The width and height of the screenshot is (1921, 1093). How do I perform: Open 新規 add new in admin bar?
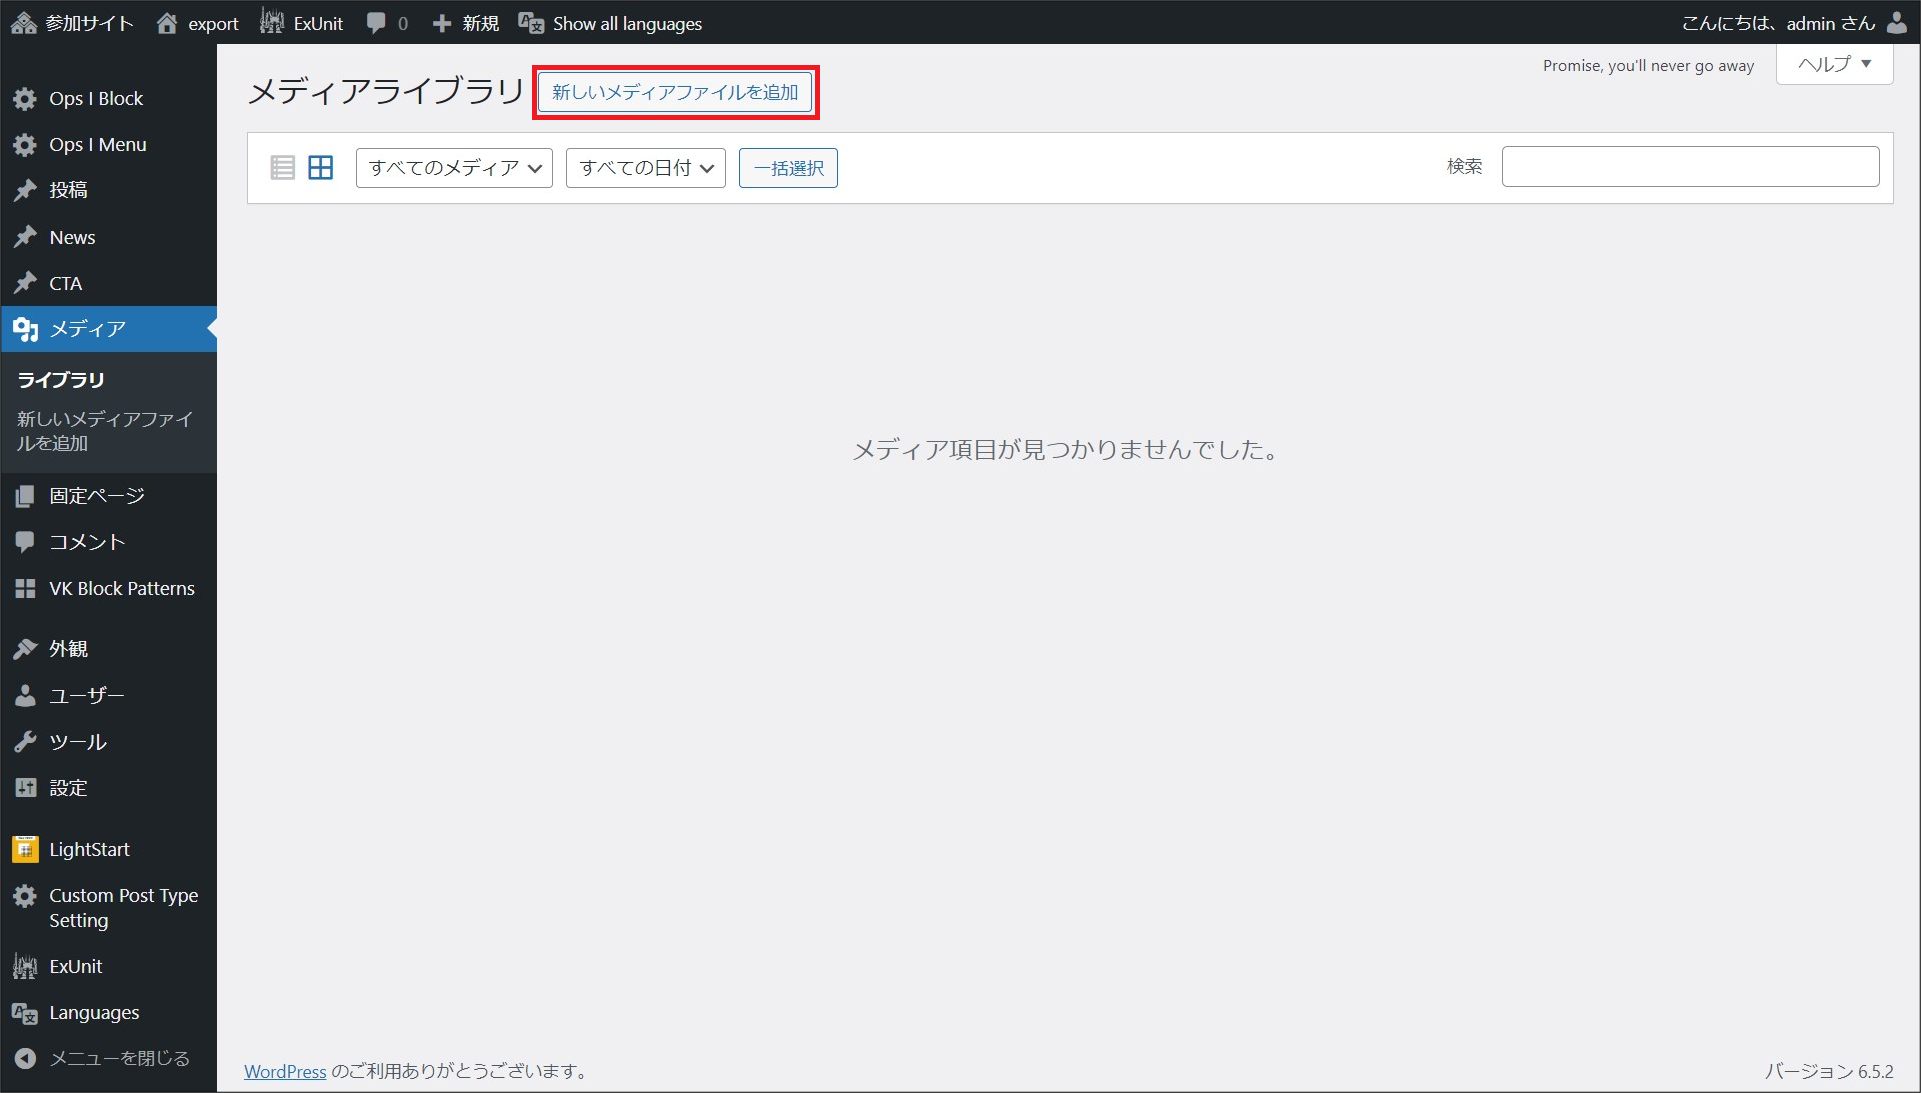(x=466, y=23)
